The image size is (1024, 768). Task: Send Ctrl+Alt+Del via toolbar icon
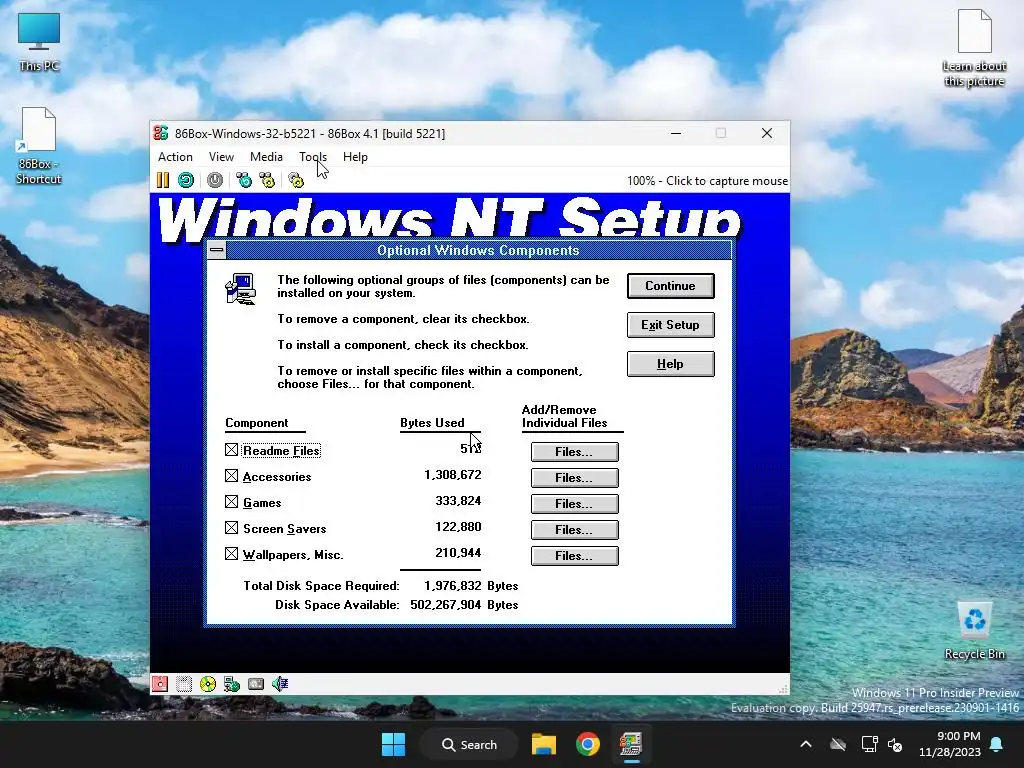[x=244, y=180]
